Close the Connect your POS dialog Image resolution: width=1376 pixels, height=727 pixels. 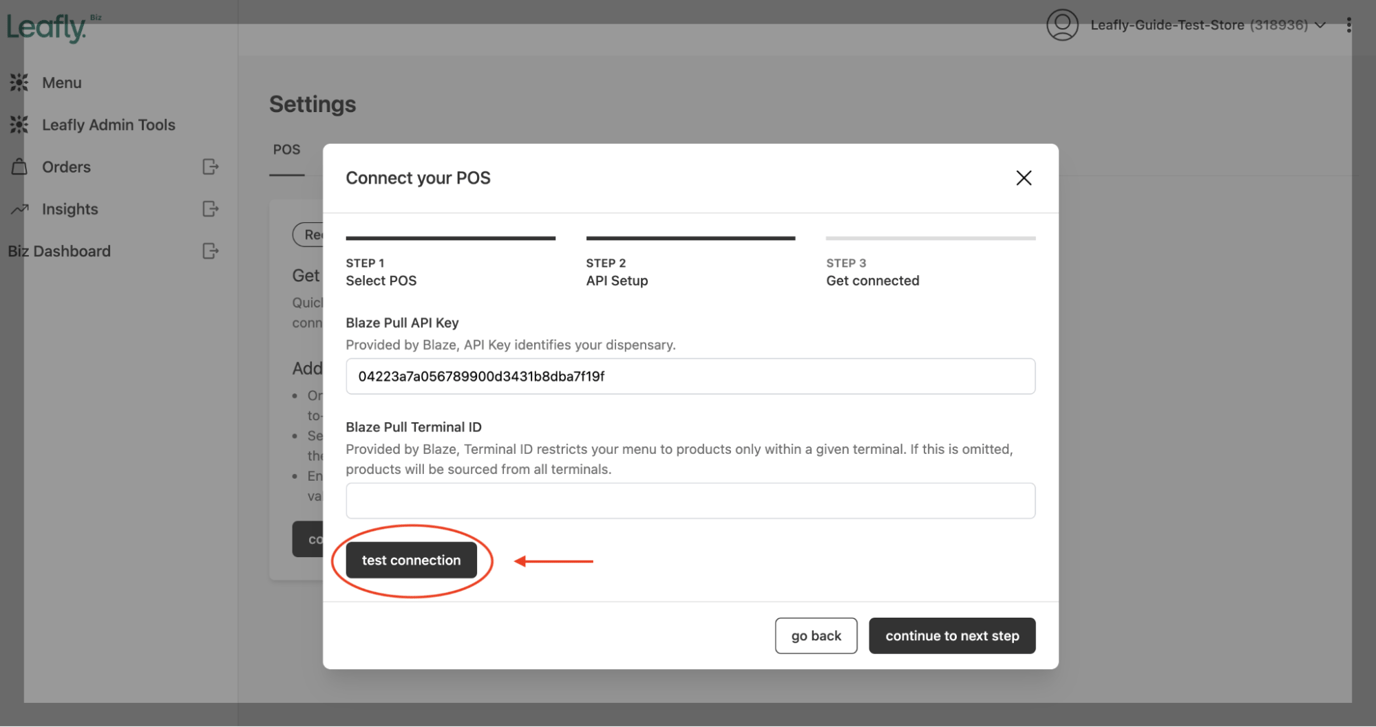[1023, 178]
